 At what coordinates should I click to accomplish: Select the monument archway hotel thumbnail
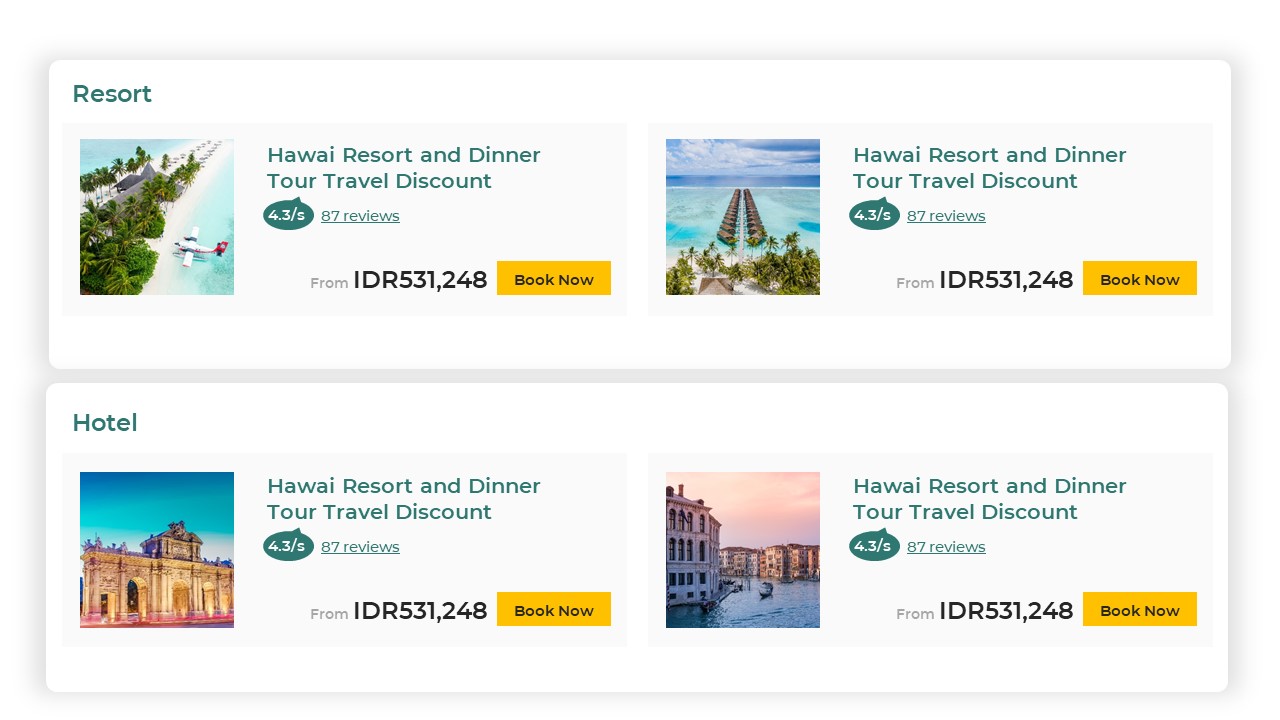(157, 549)
